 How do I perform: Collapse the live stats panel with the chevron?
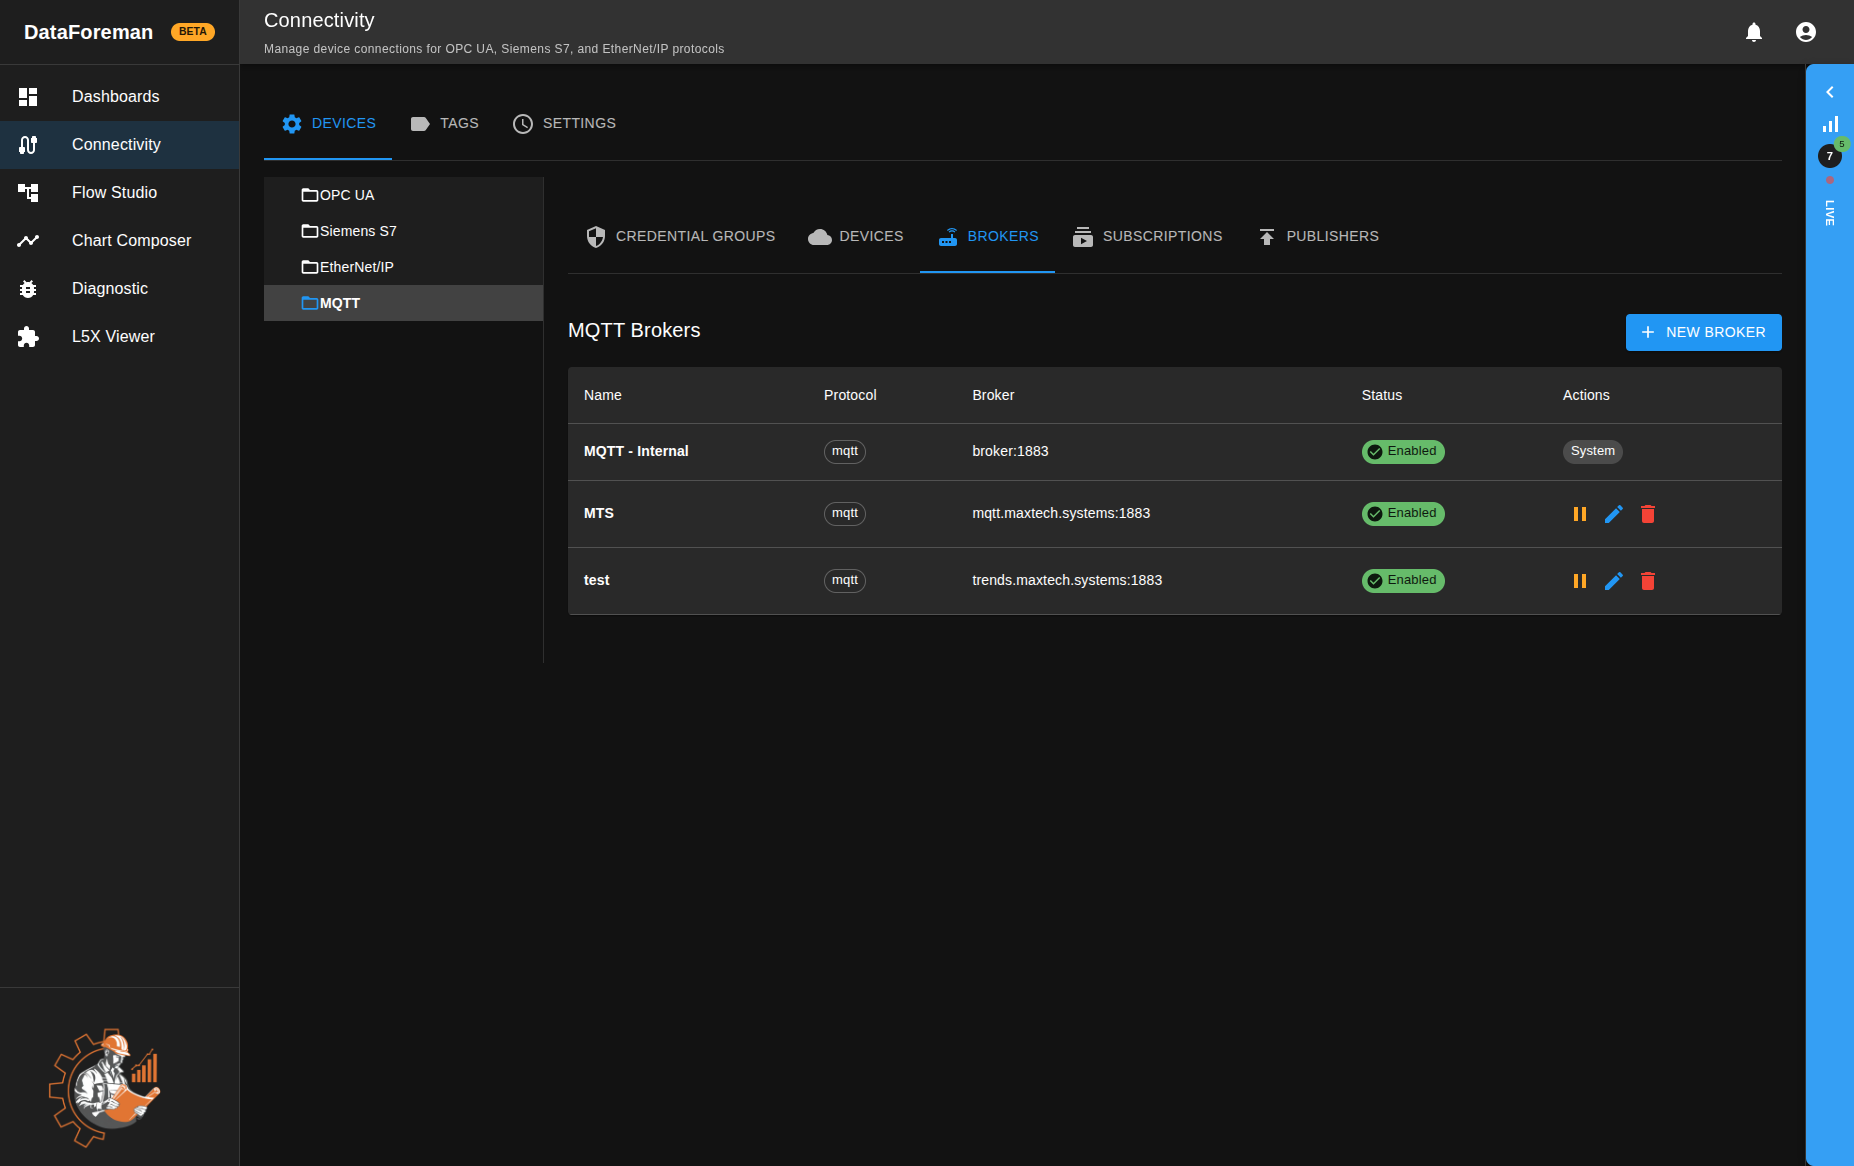[1830, 92]
